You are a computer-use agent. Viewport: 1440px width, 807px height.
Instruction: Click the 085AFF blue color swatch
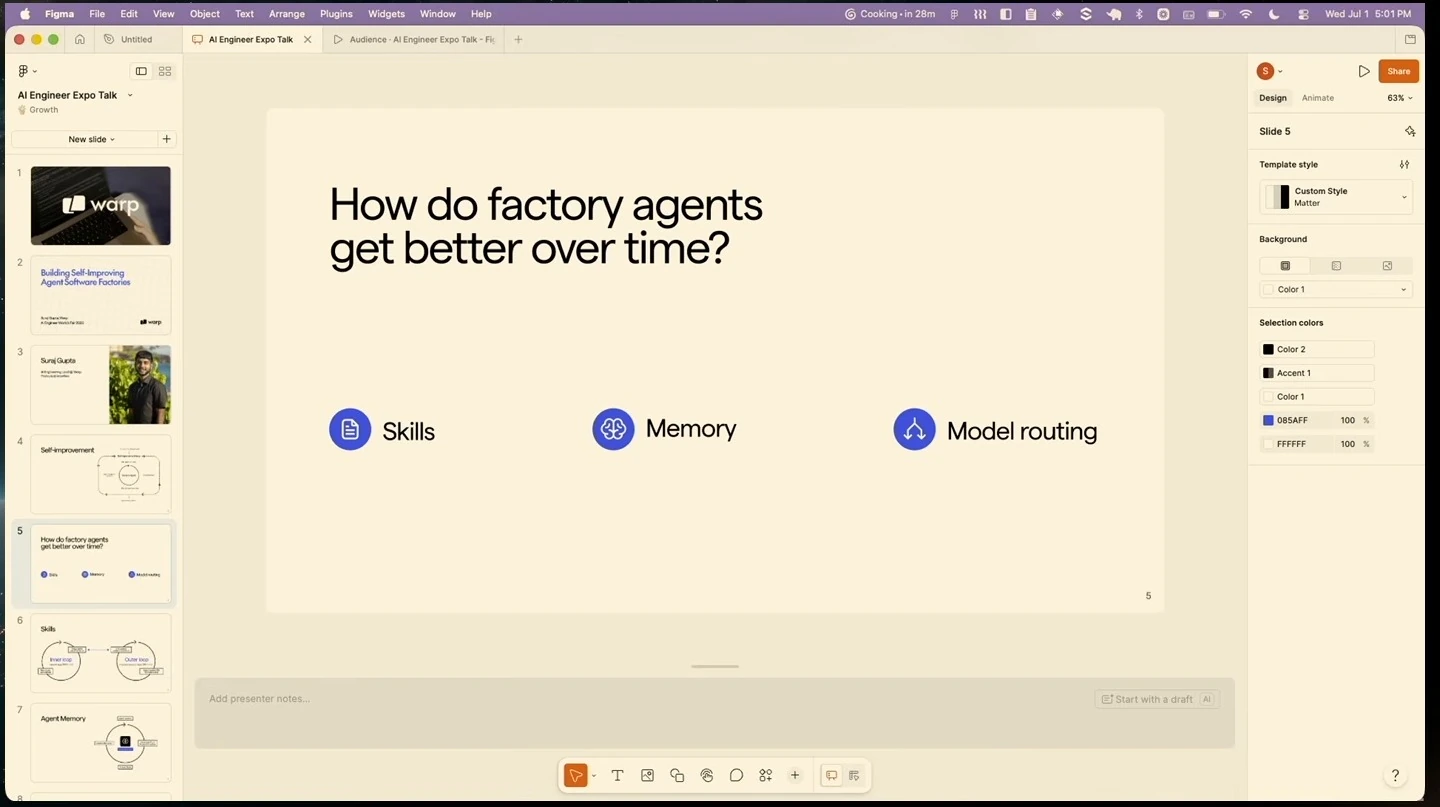[1268, 420]
